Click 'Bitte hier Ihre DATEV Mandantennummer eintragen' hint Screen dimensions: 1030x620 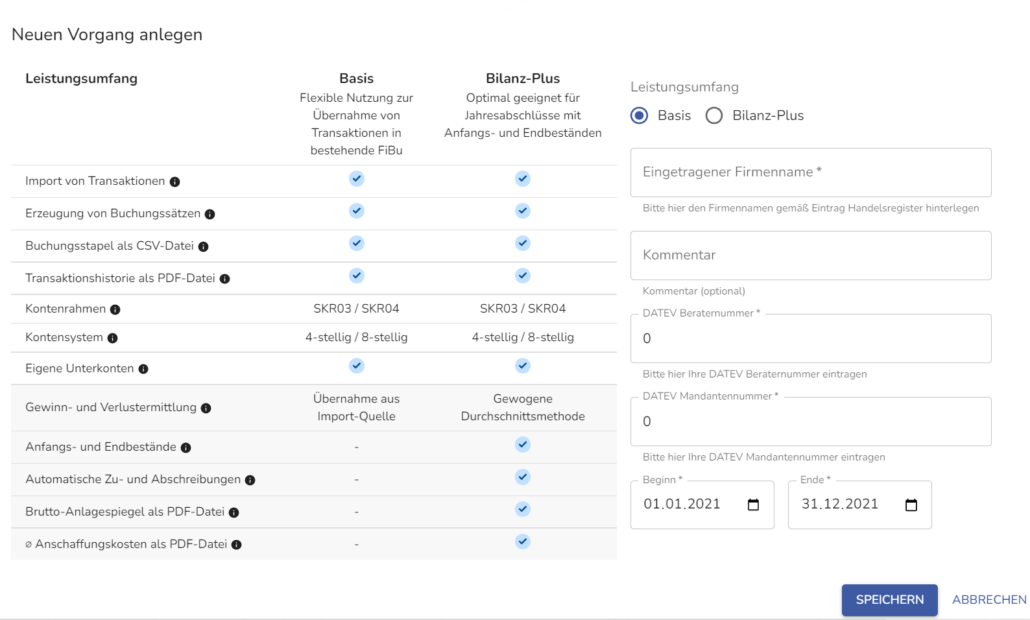point(764,457)
